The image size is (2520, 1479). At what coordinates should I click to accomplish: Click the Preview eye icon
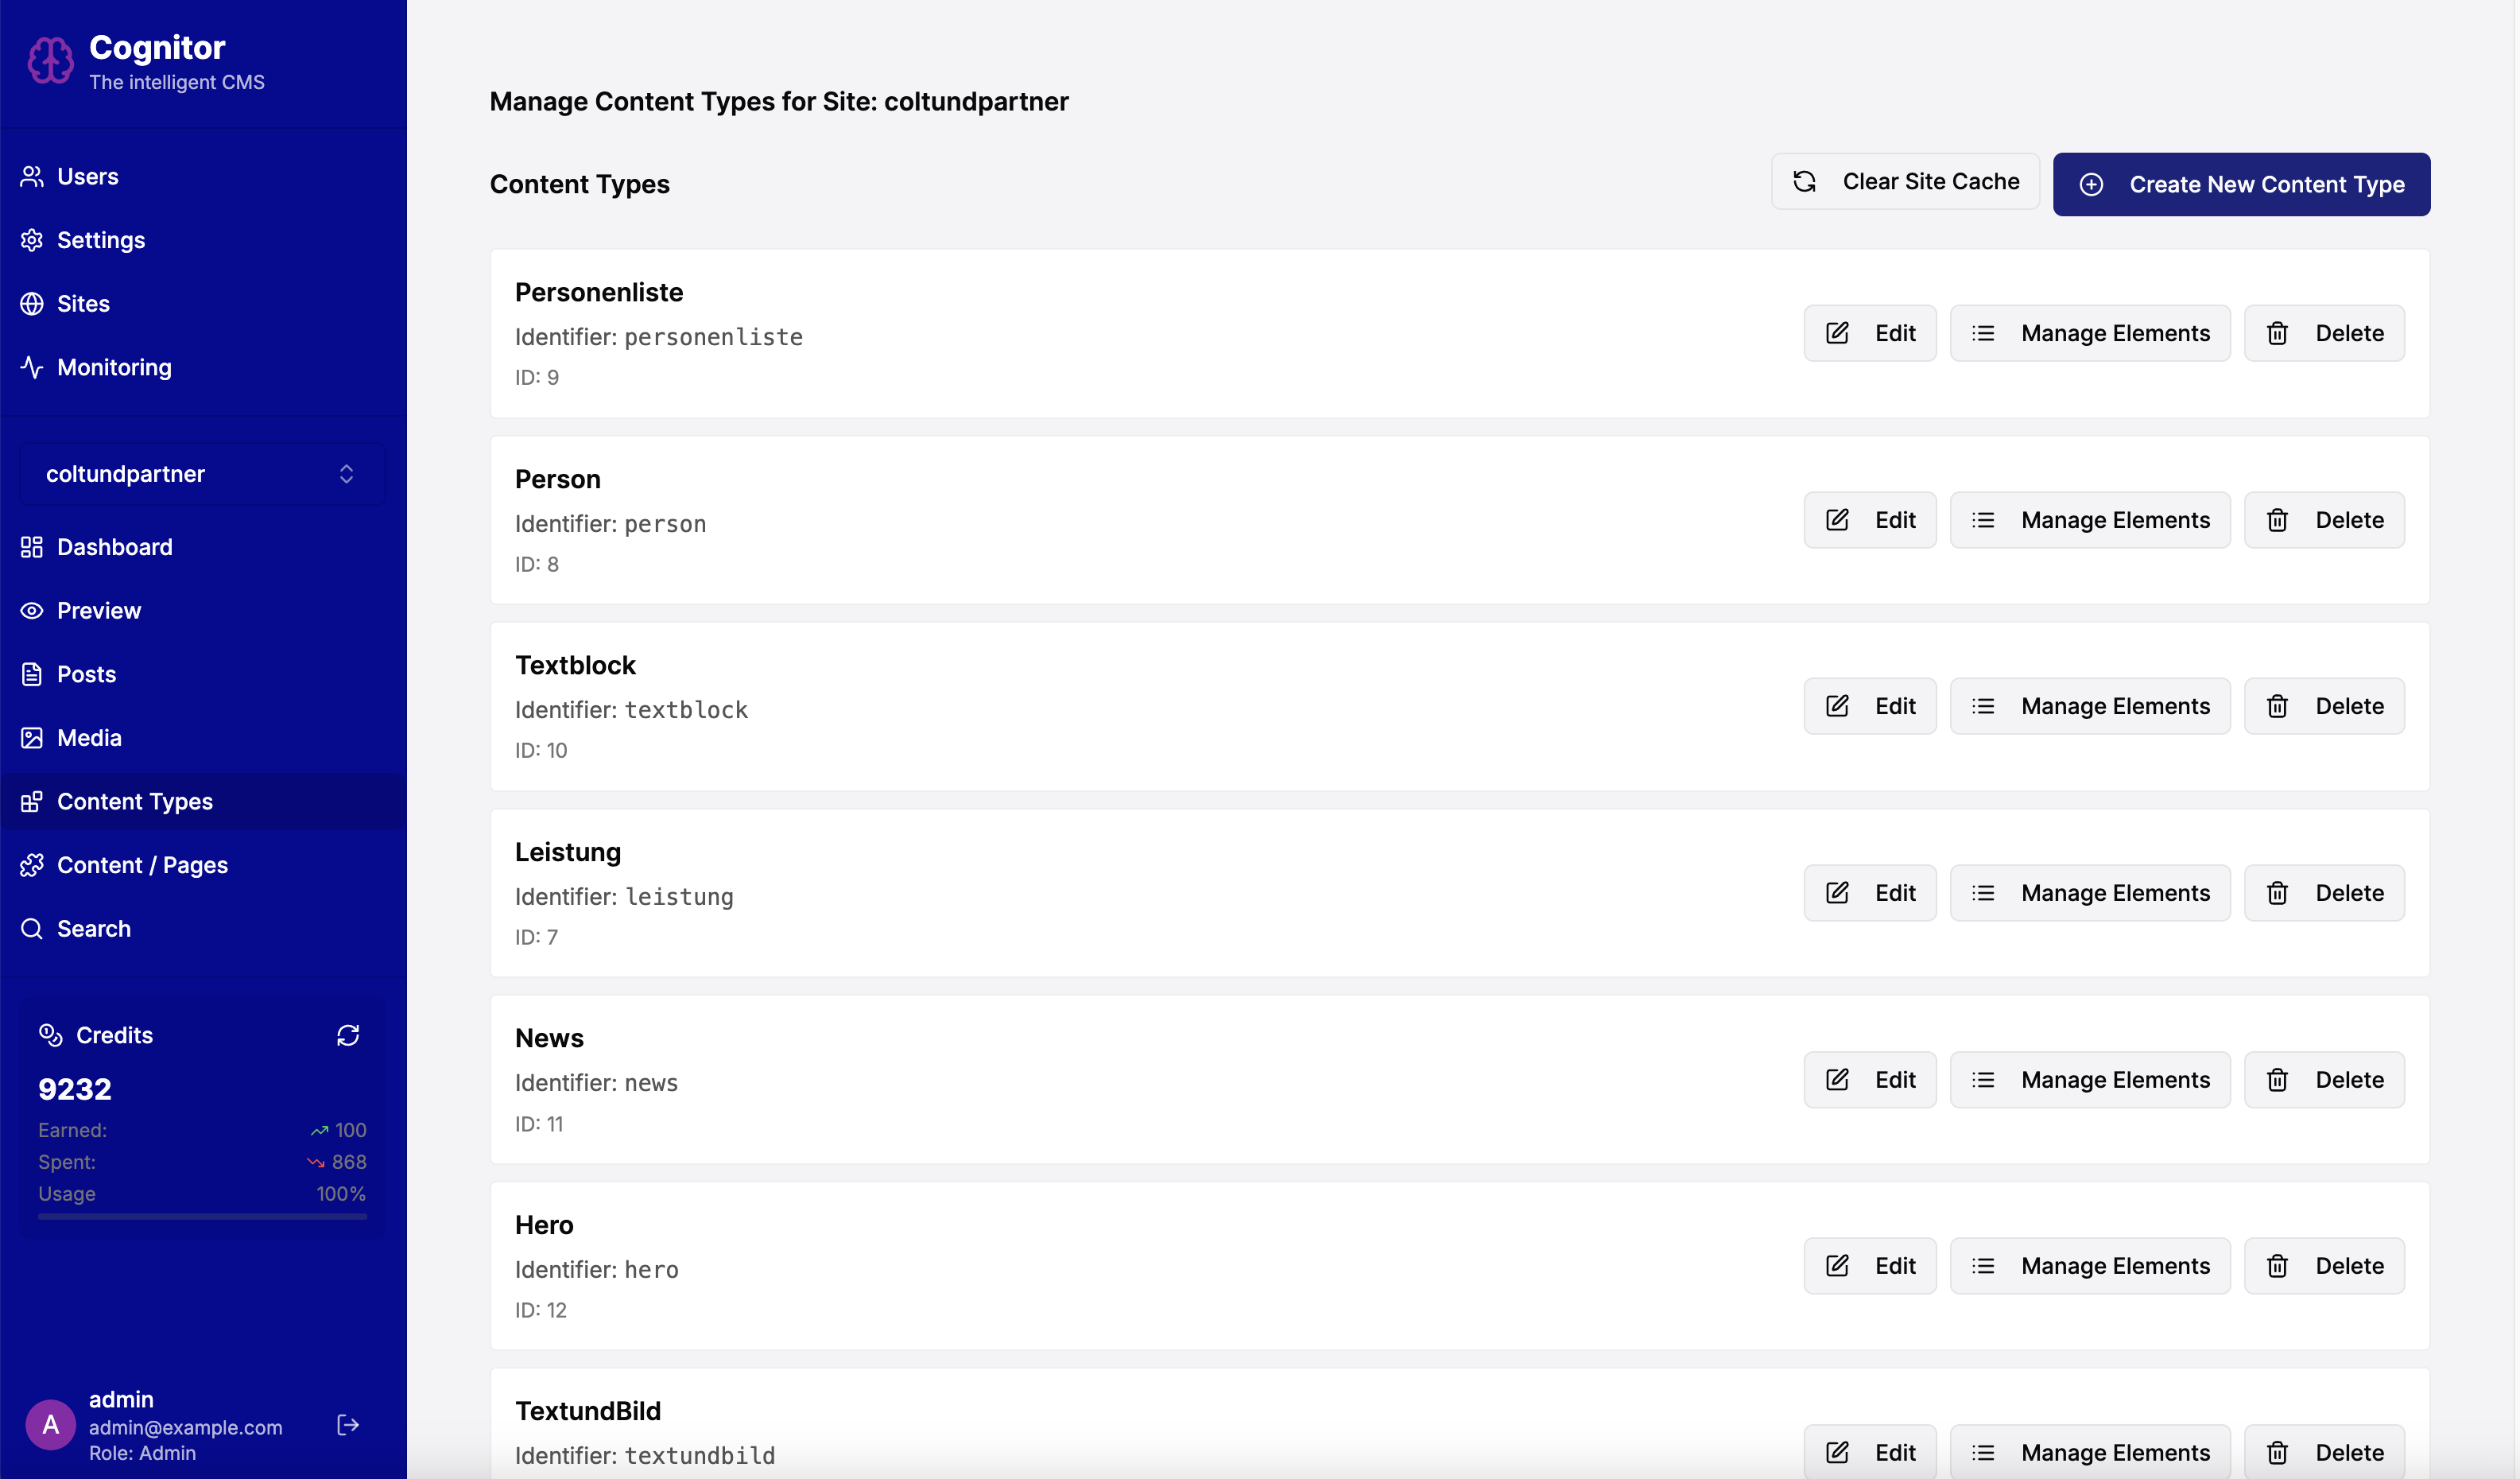(30, 610)
